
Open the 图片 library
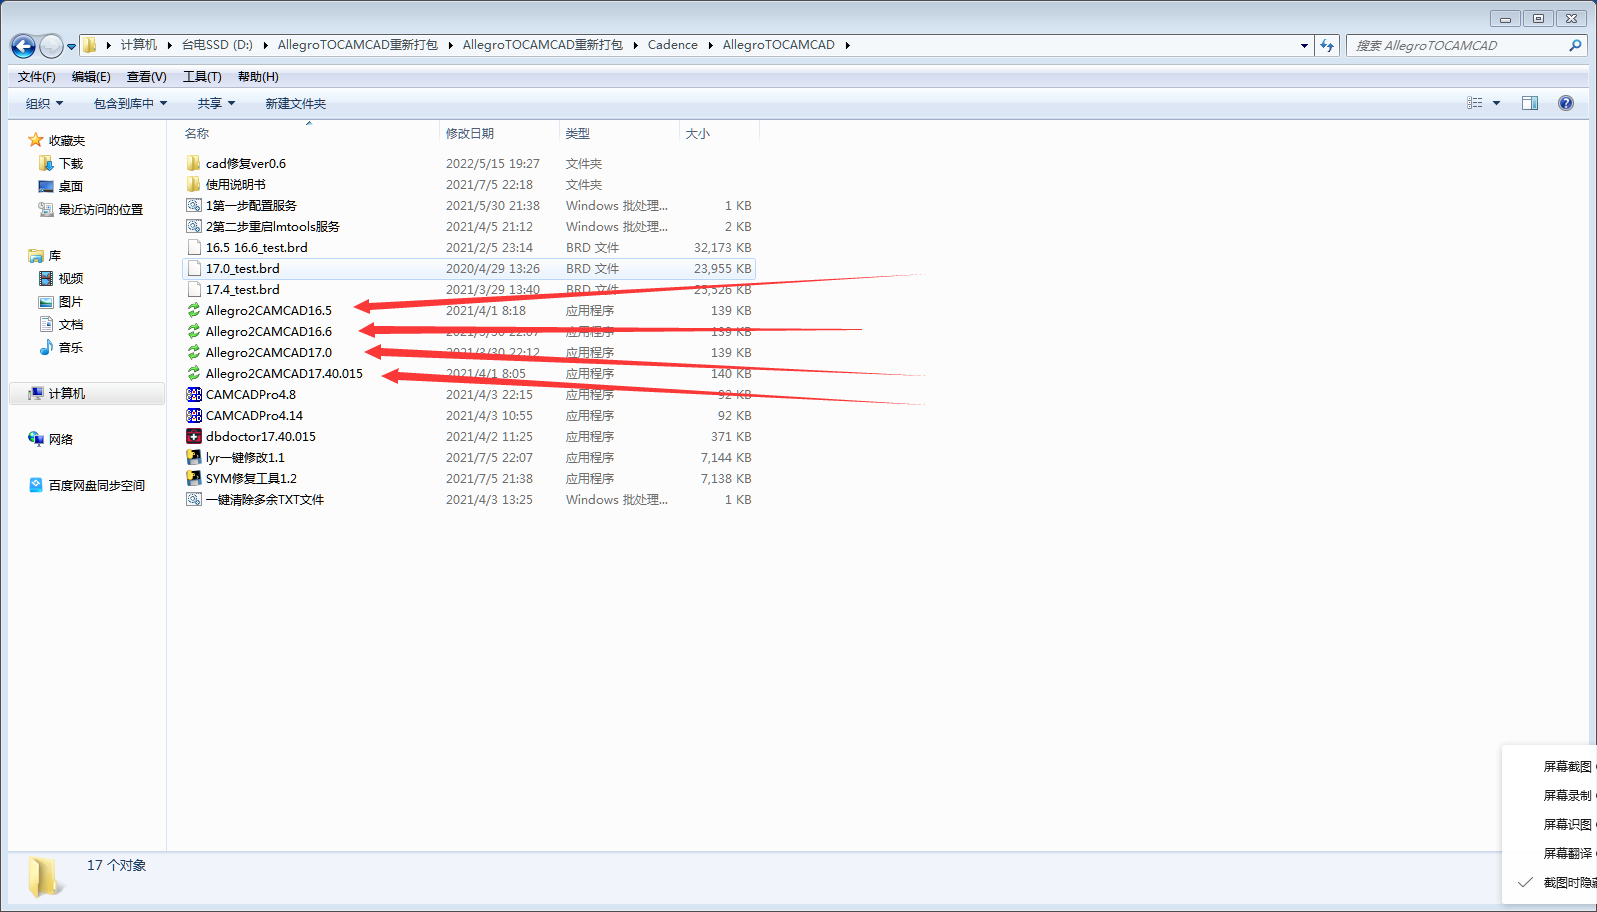click(x=71, y=301)
